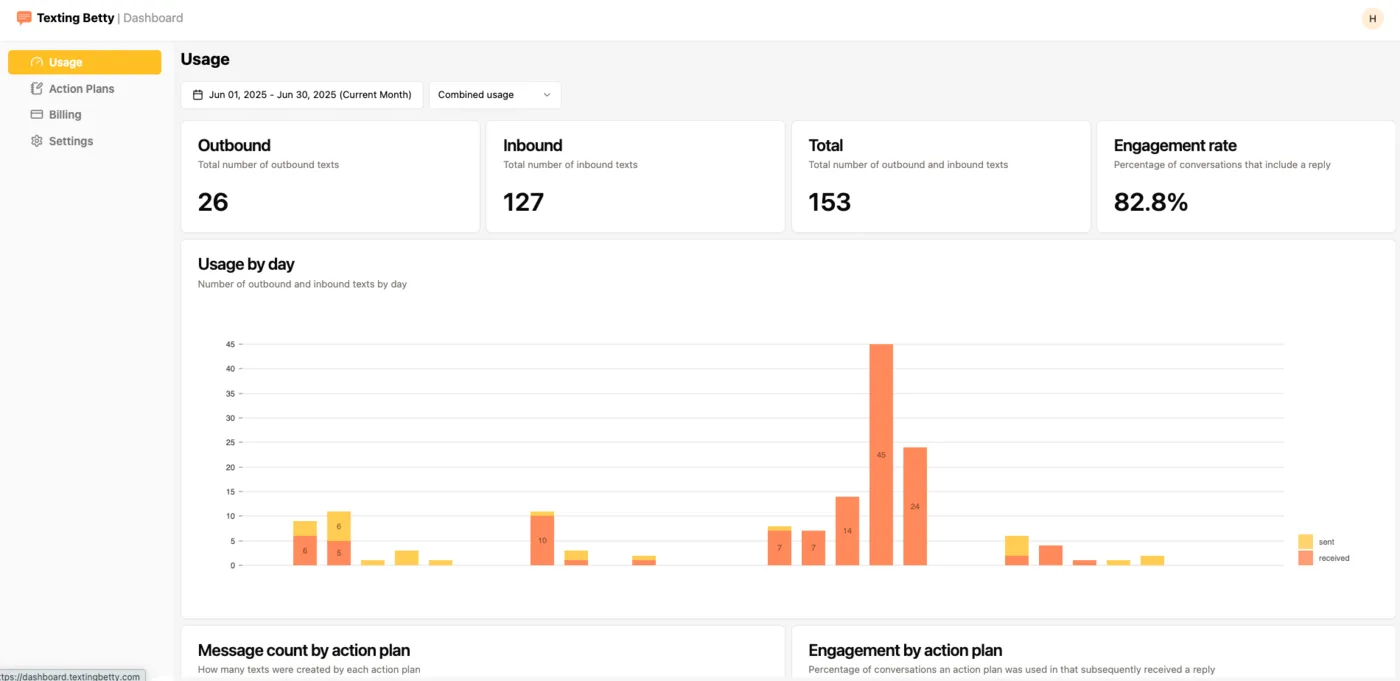1400x681 pixels.
Task: Click the bar labeled 24
Action: [x=915, y=506]
